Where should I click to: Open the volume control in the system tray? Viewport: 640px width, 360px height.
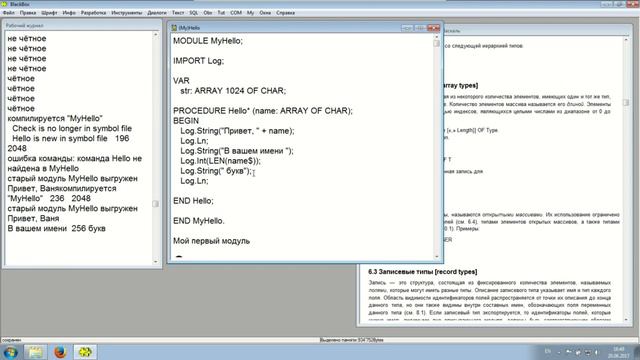coord(596,352)
